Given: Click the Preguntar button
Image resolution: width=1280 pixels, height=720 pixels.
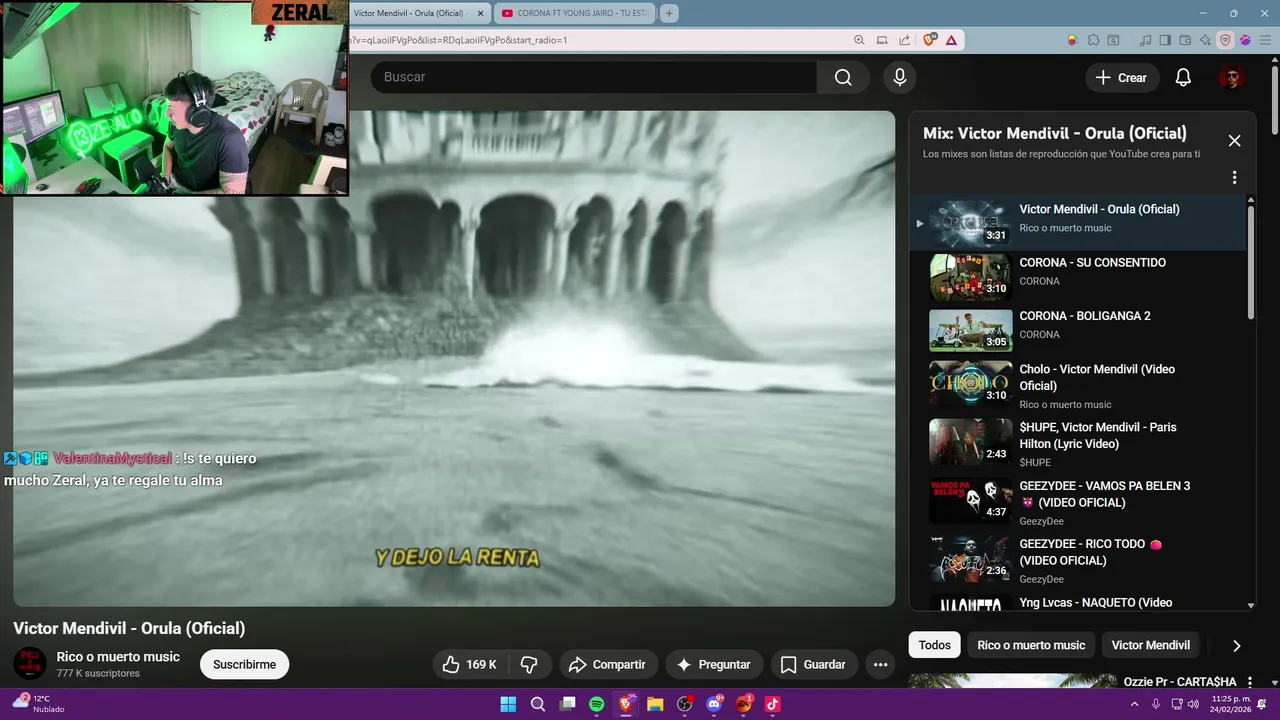Looking at the screenshot, I should pos(713,664).
